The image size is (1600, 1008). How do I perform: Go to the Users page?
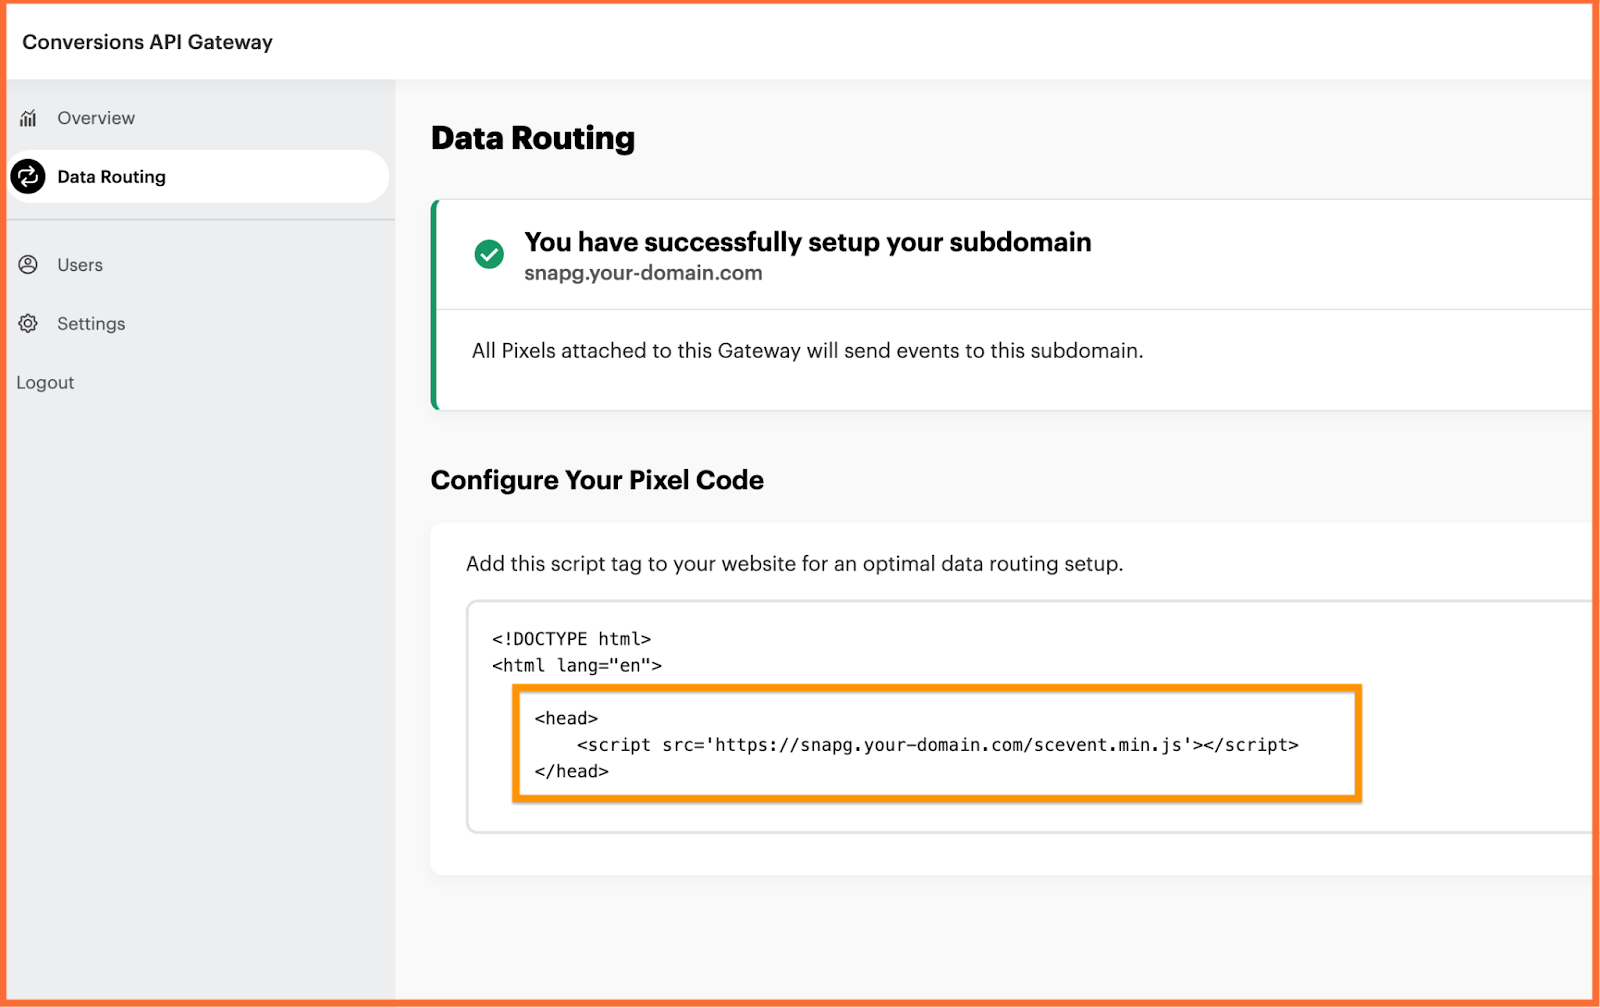click(80, 265)
